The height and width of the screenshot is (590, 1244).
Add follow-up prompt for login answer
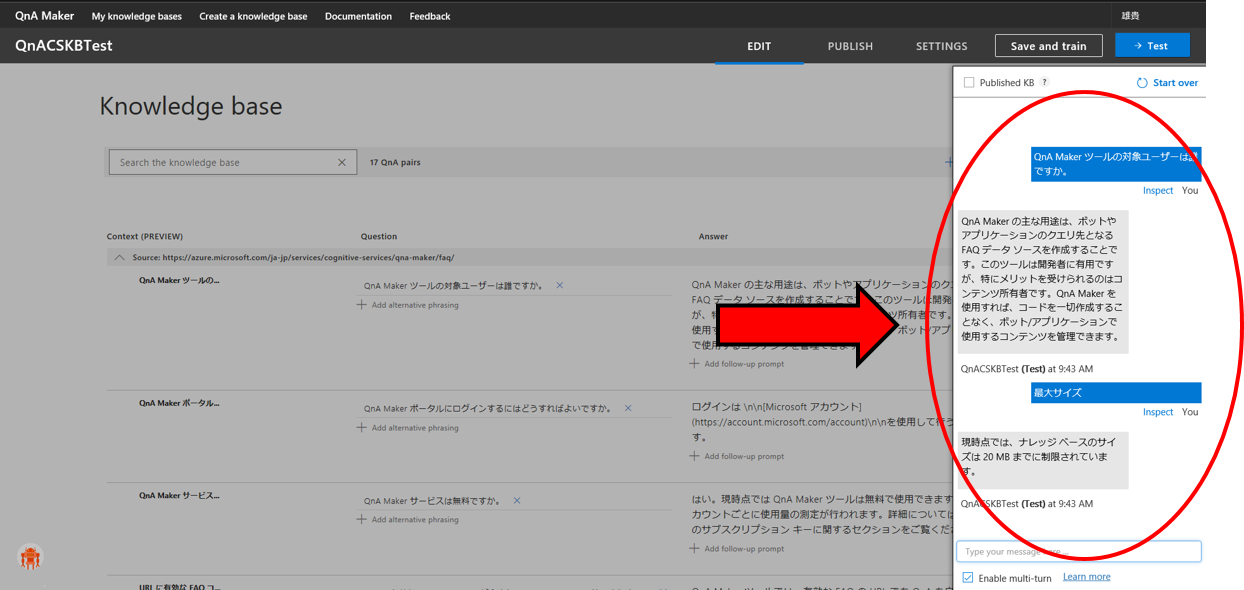[x=737, y=456]
